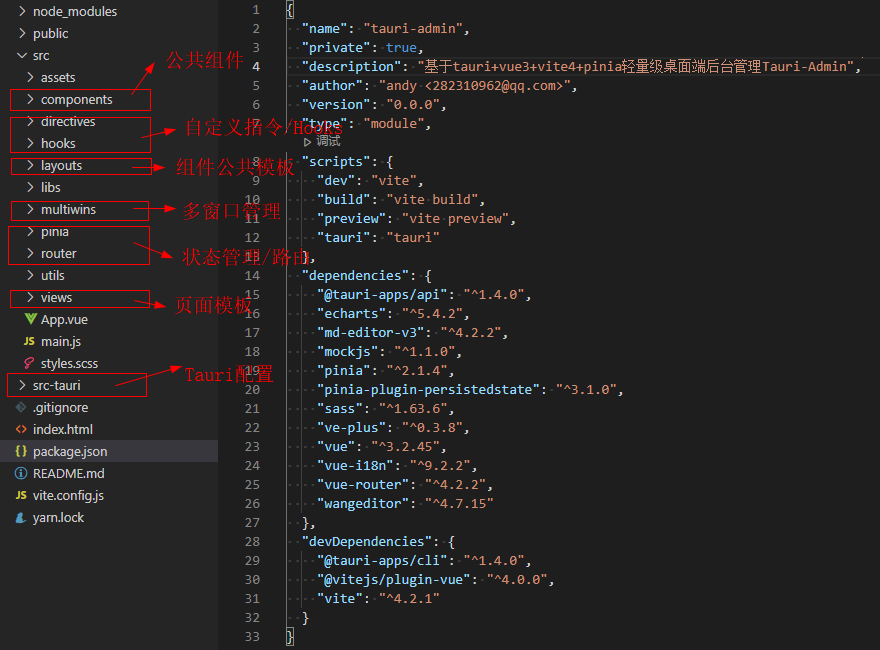Open the router folder
The height and width of the screenshot is (650, 880).
point(58,254)
